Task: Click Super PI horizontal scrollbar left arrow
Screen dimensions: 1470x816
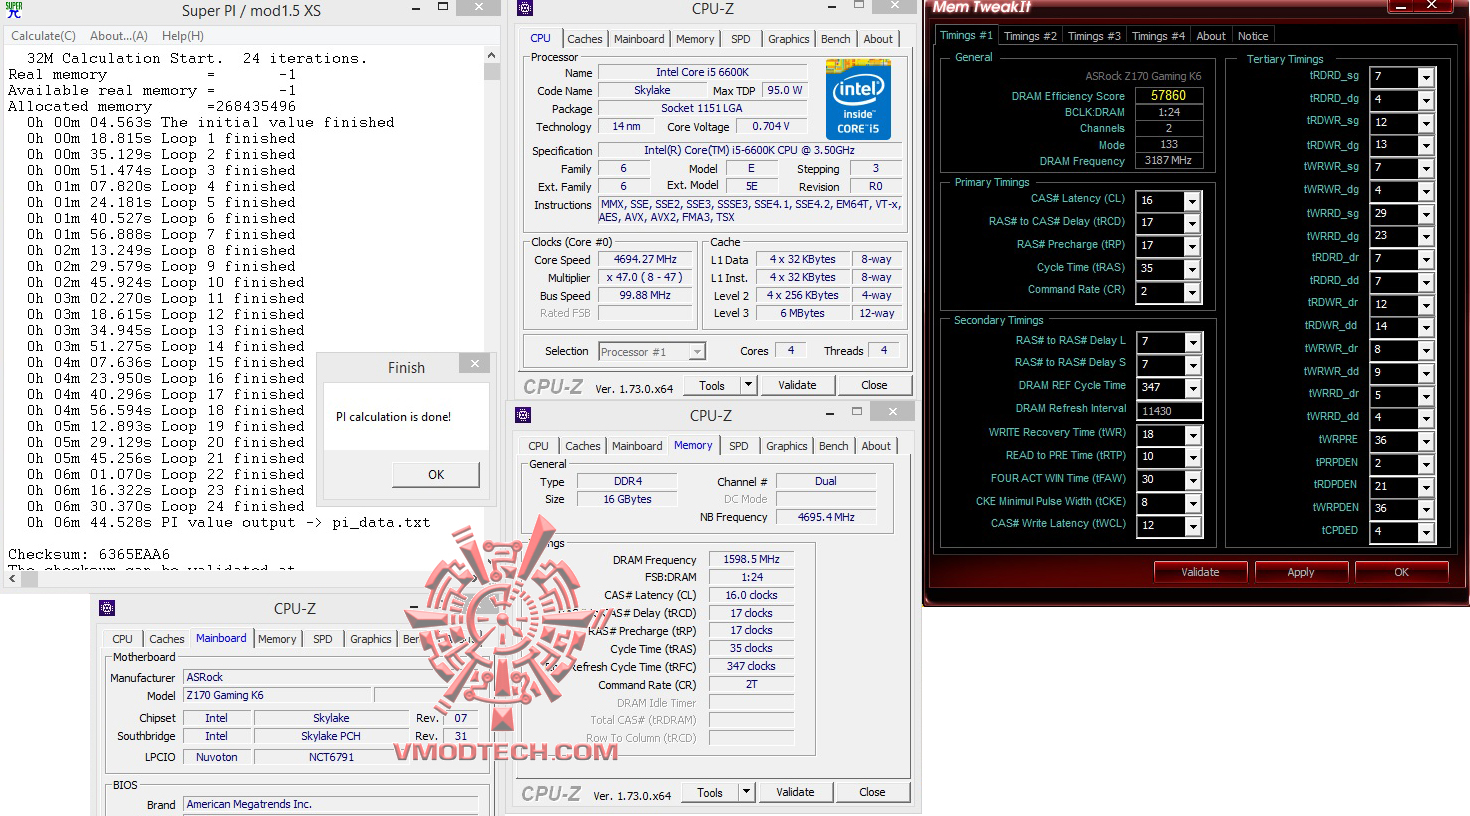Action: (x=10, y=580)
